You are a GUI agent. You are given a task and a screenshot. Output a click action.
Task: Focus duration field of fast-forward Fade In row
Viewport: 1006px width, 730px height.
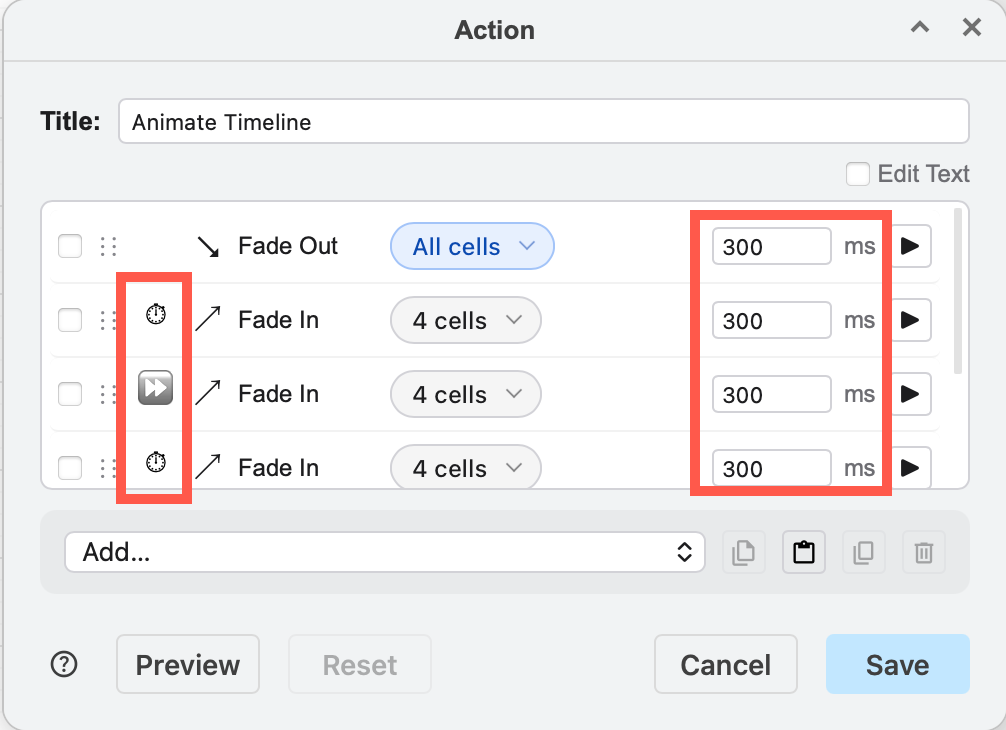pyautogui.click(x=772, y=394)
